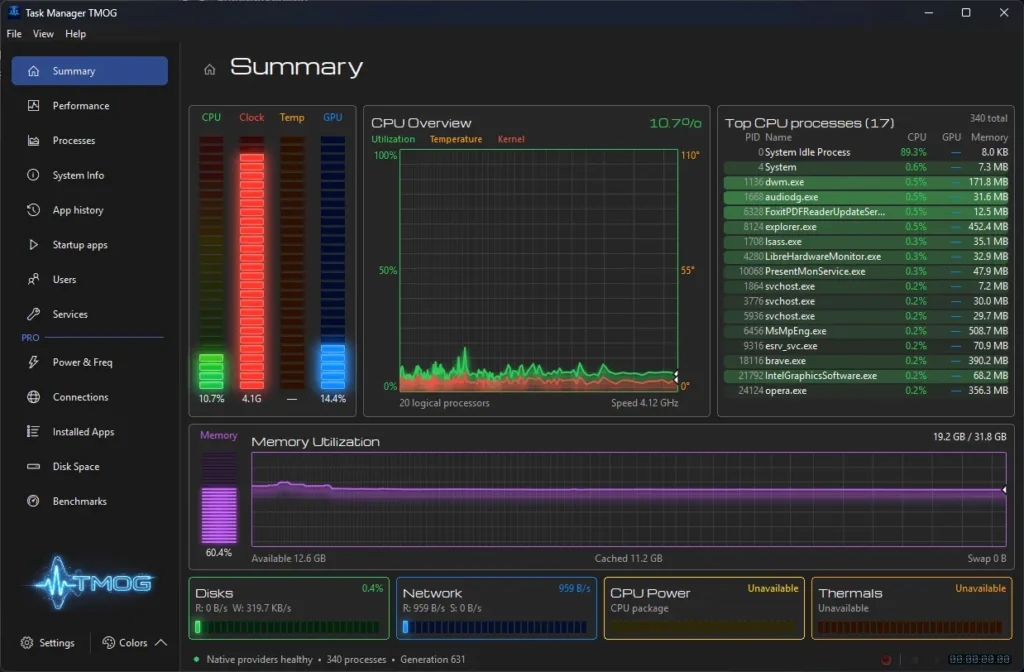Image resolution: width=1024 pixels, height=672 pixels.
Task: Open the View menu
Action: click(43, 34)
